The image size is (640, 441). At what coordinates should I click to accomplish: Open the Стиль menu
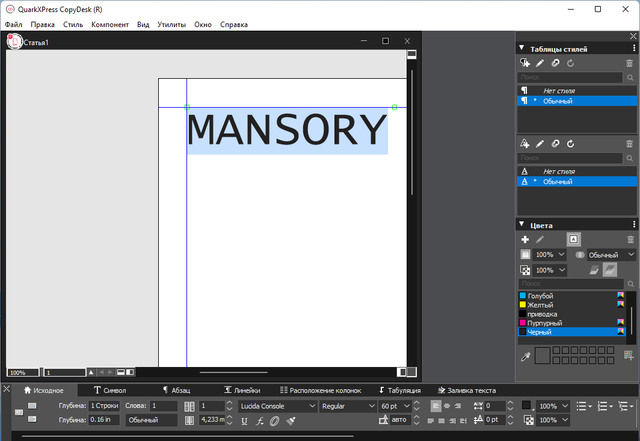72,22
